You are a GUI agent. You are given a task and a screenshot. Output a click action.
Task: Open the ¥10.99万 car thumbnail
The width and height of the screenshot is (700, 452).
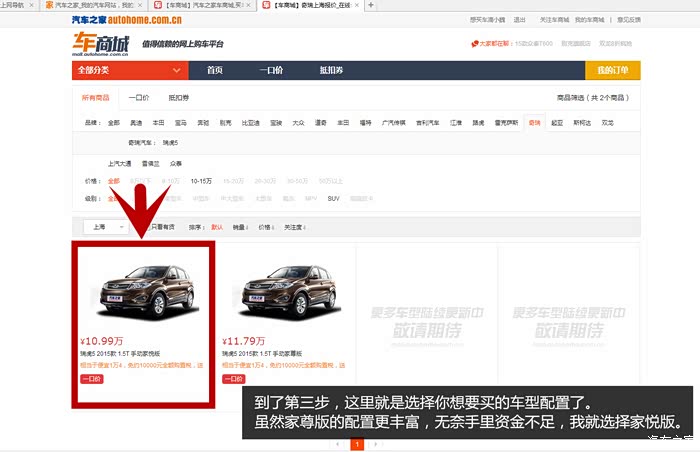(148, 293)
